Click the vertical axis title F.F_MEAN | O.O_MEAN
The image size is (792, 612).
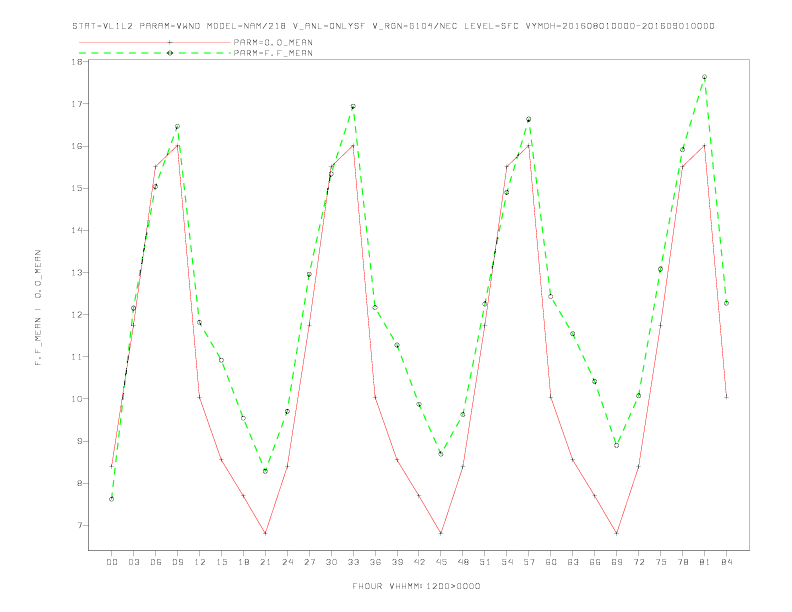pos(38,308)
